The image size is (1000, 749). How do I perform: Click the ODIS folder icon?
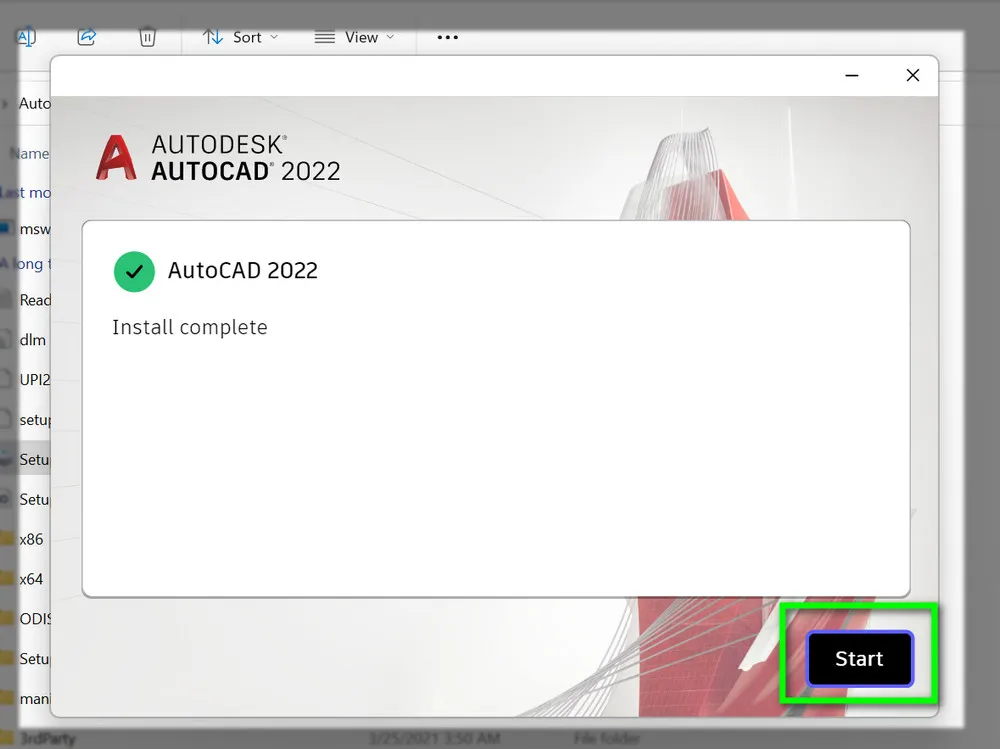click(x=9, y=618)
